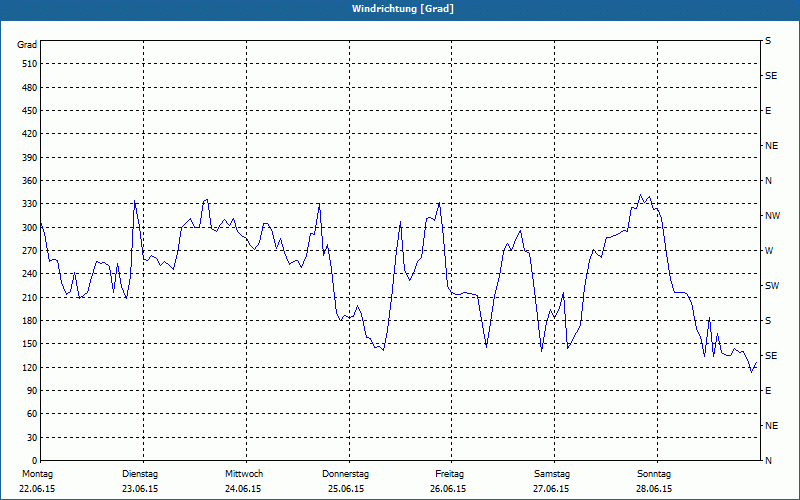Click the 330 y-axis tick label

[29, 204]
